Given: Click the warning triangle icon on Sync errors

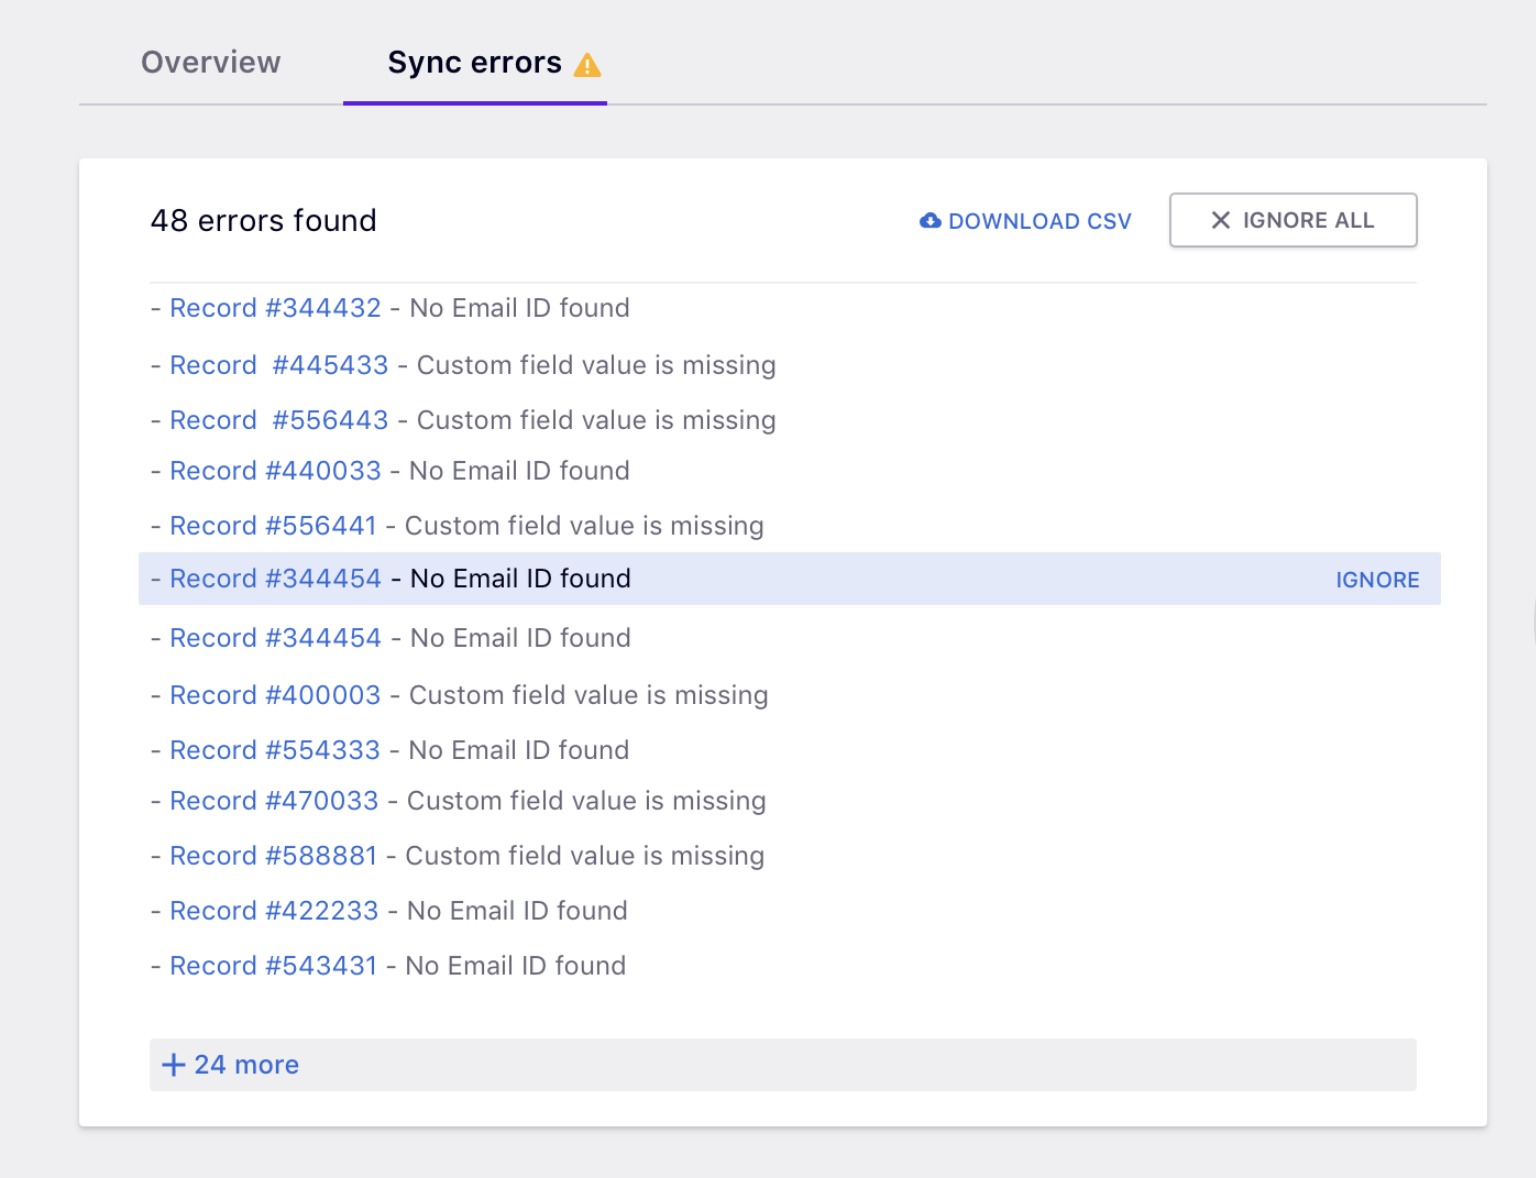Looking at the screenshot, I should 587,66.
